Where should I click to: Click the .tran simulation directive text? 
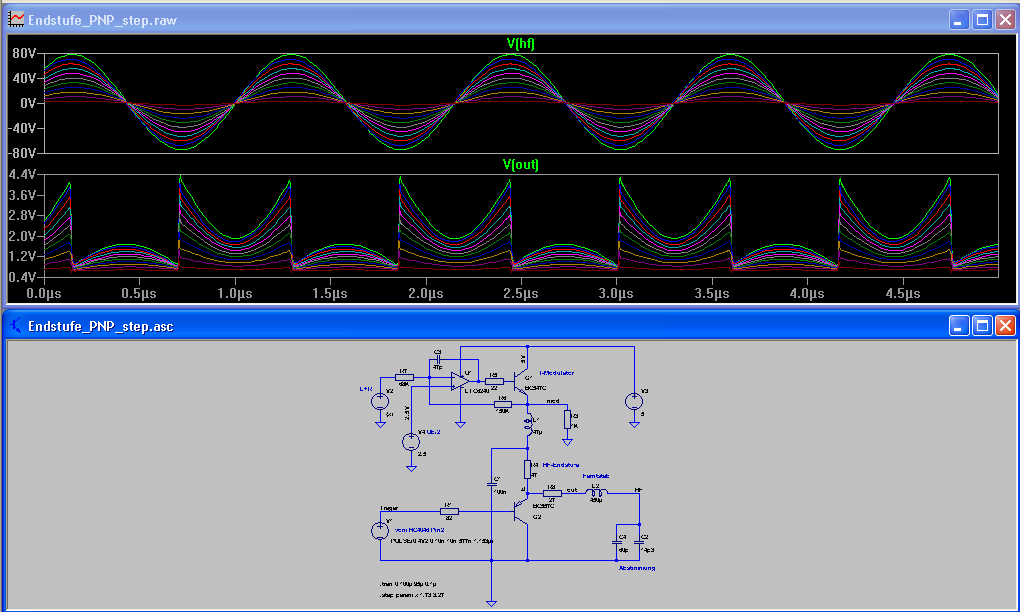[x=408, y=584]
